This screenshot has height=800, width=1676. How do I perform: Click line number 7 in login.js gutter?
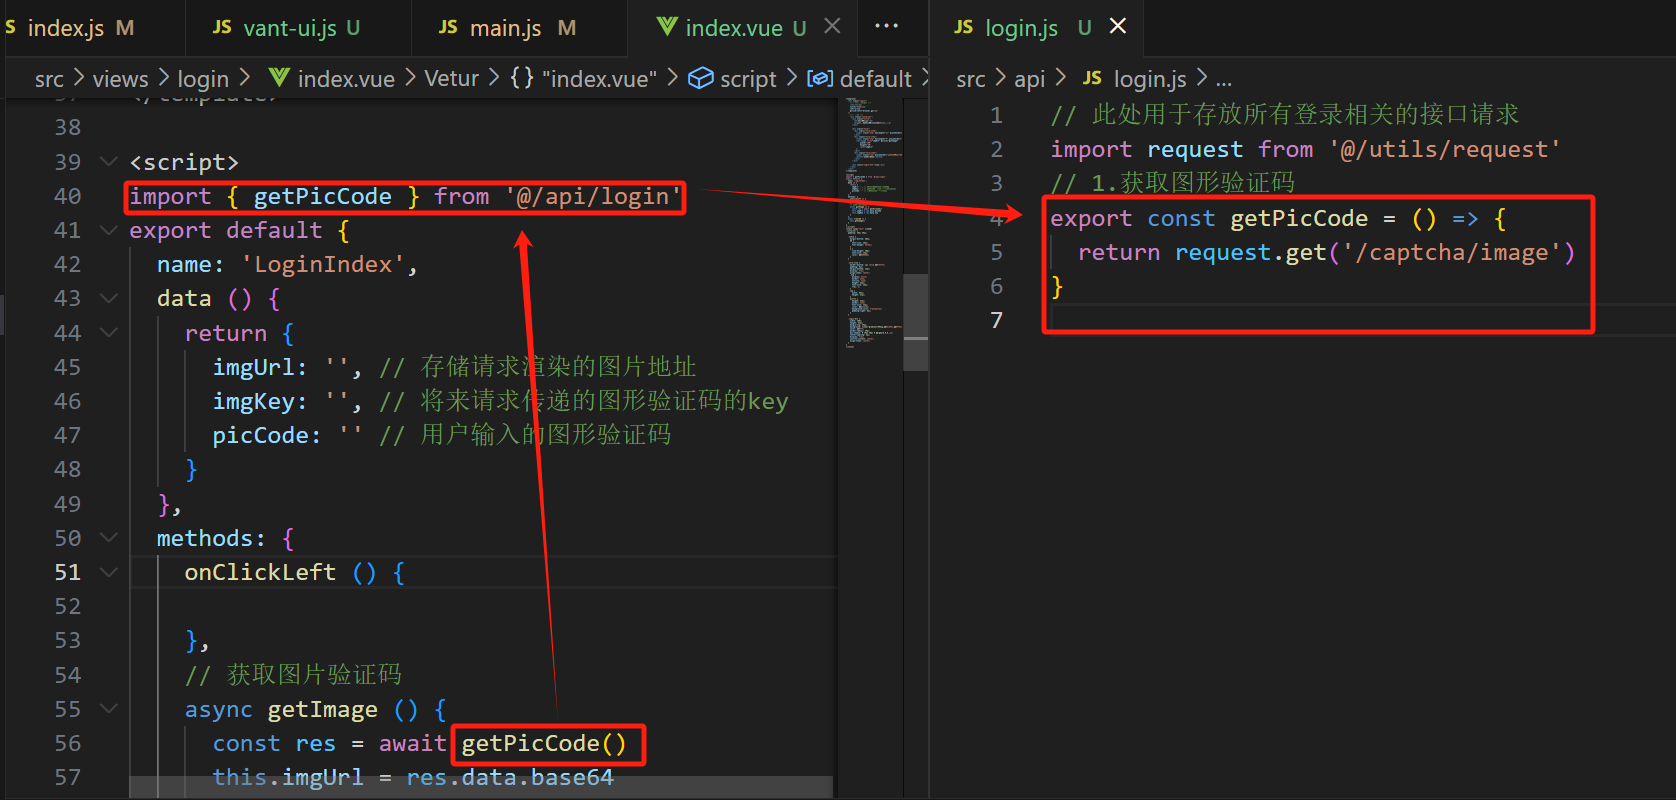pyautogui.click(x=996, y=320)
